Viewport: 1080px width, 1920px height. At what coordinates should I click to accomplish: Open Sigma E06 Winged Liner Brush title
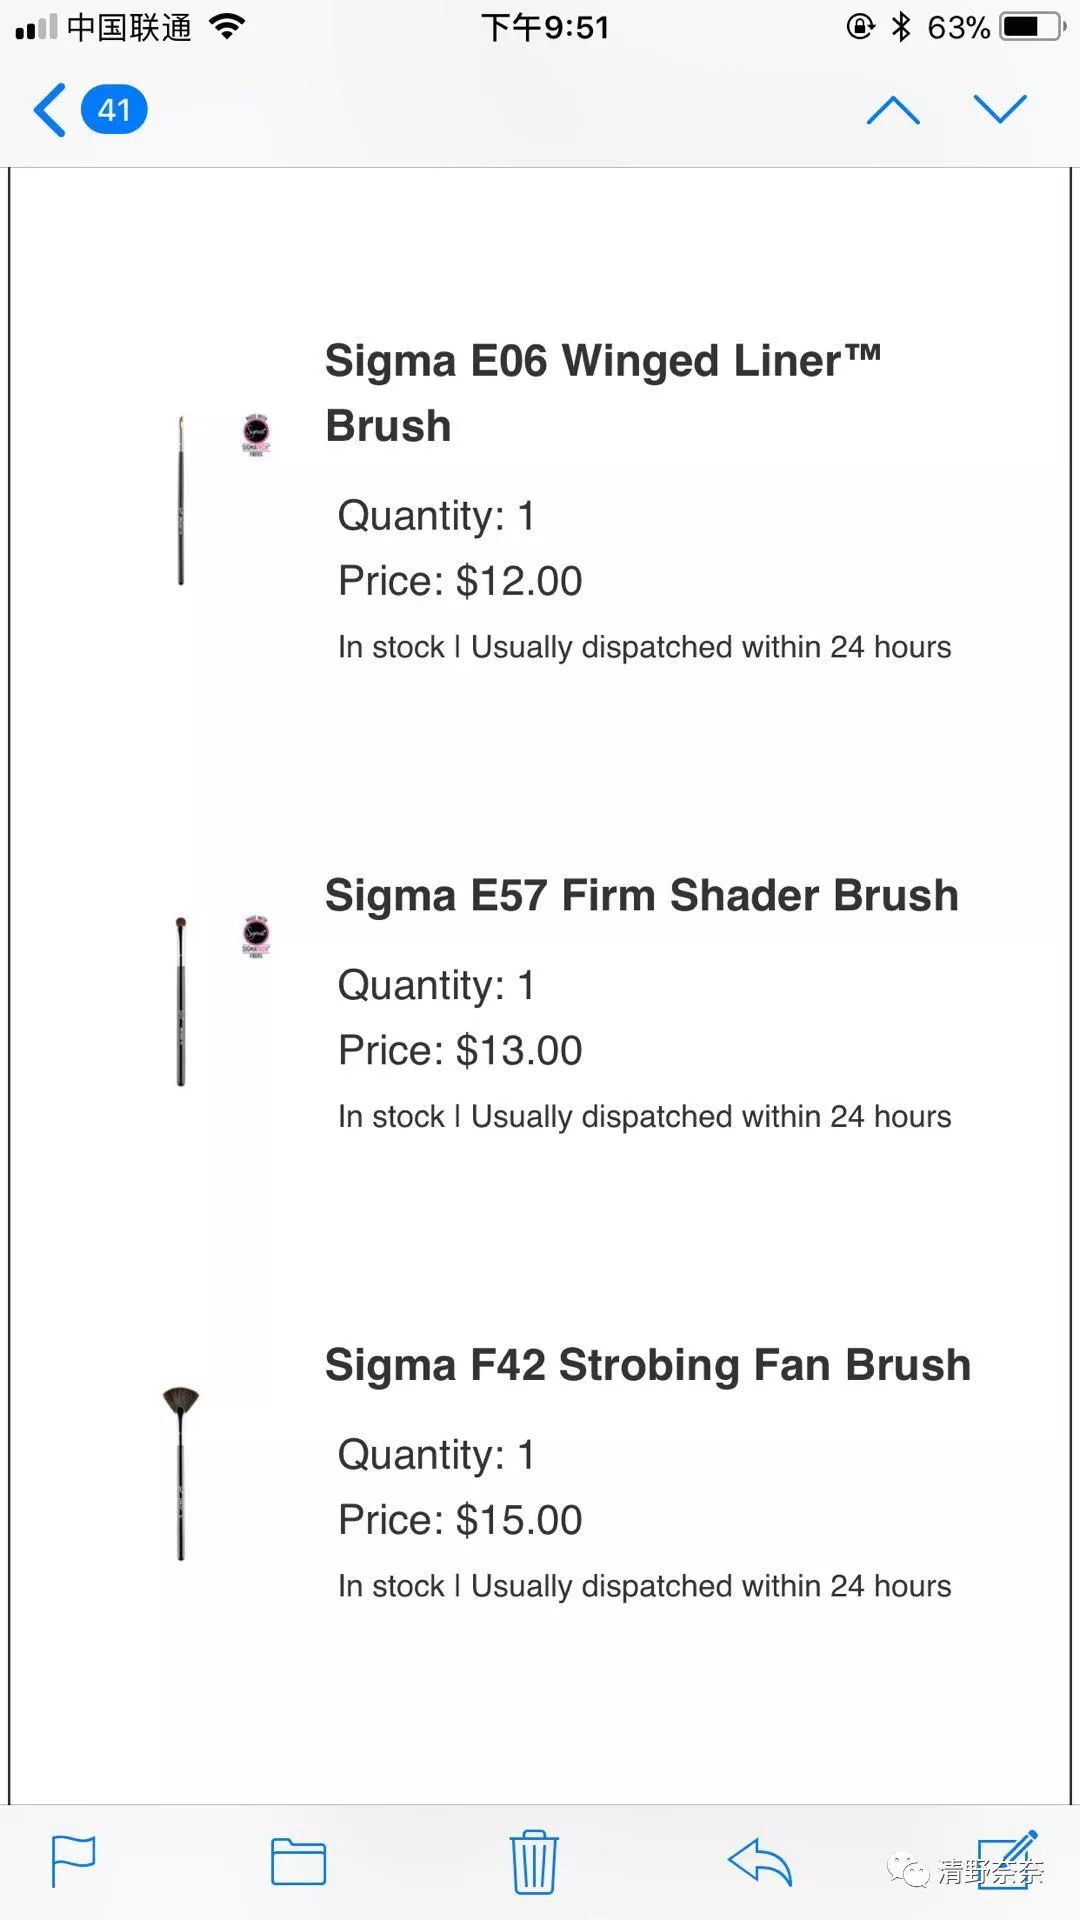point(602,393)
